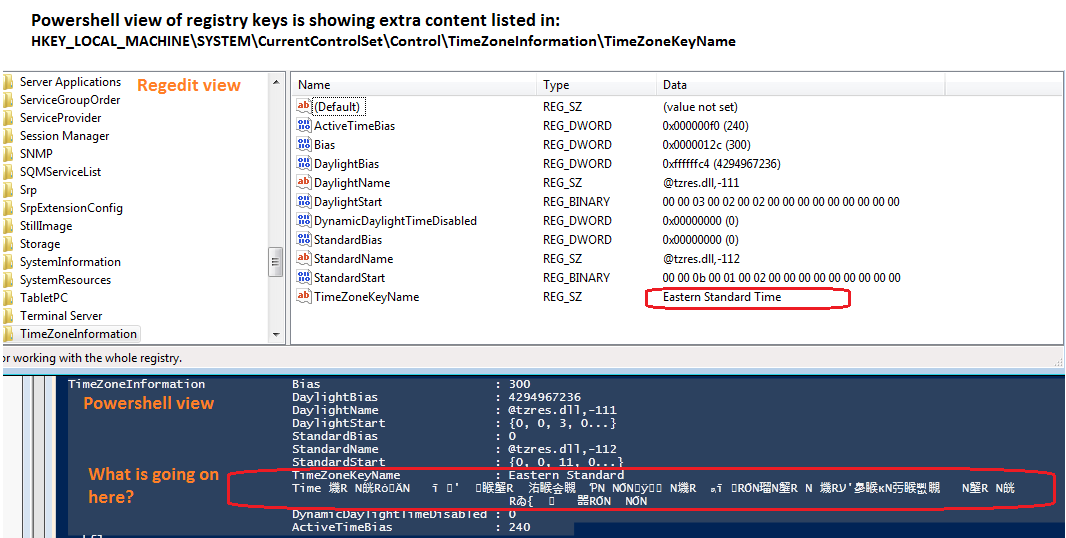
Task: Click PowerShell DaylightStart property line
Action: tap(454, 423)
